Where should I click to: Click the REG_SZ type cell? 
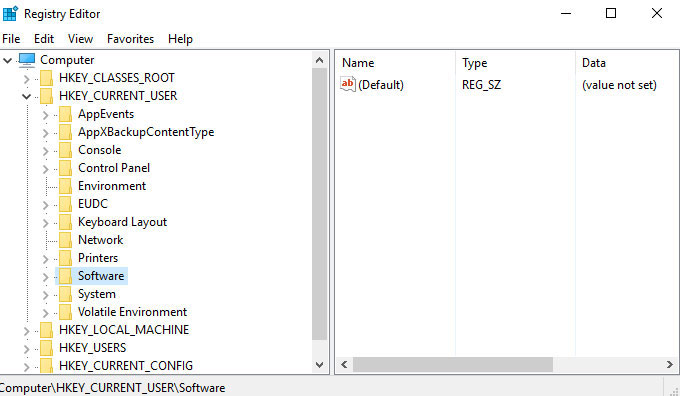click(x=481, y=85)
